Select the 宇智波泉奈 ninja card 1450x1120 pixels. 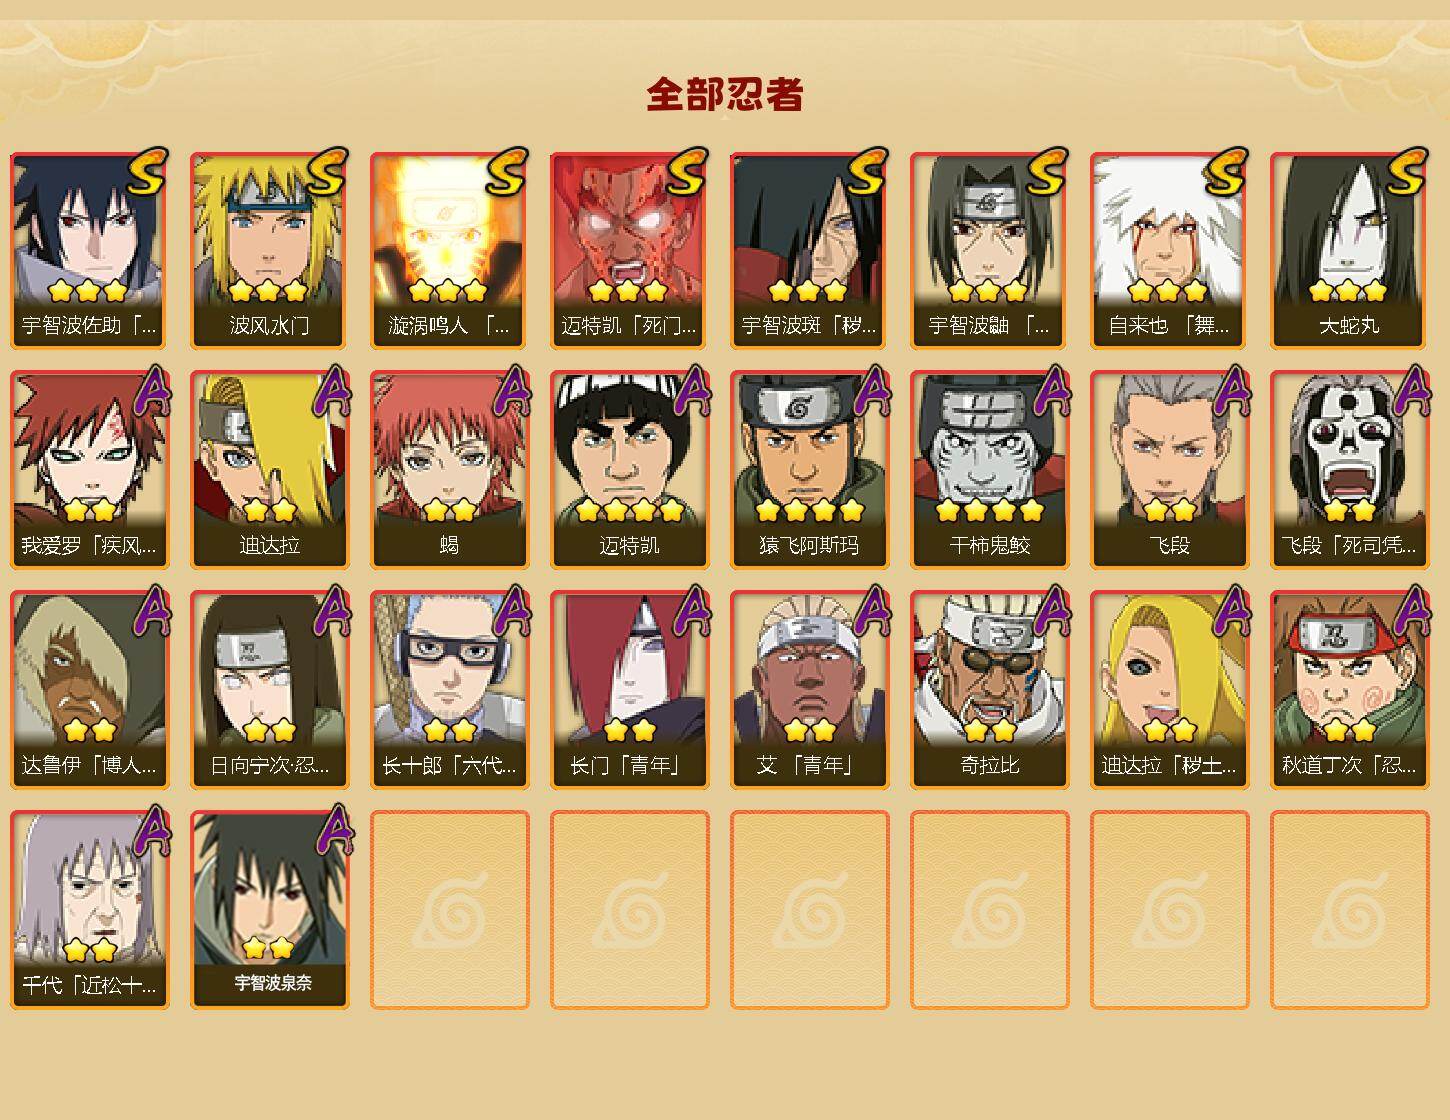click(269, 910)
